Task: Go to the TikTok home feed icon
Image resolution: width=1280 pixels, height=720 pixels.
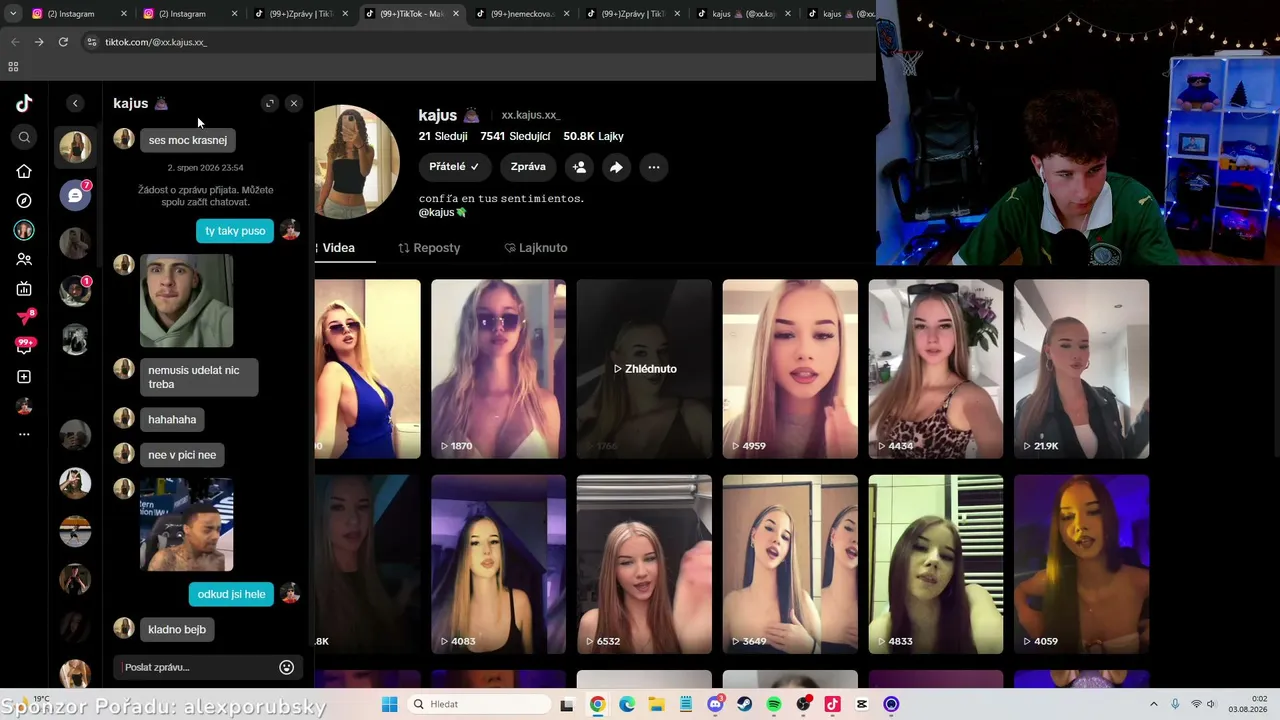Action: (x=24, y=171)
